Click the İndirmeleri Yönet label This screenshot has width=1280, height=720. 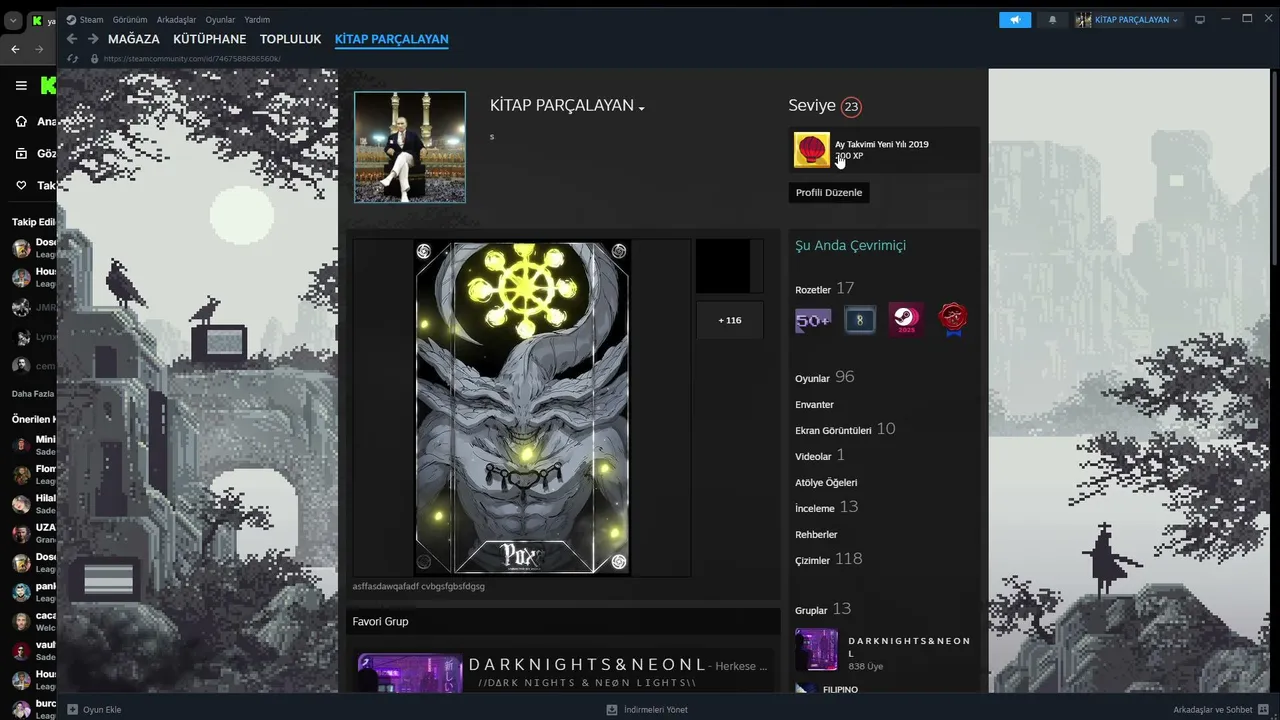click(x=655, y=710)
